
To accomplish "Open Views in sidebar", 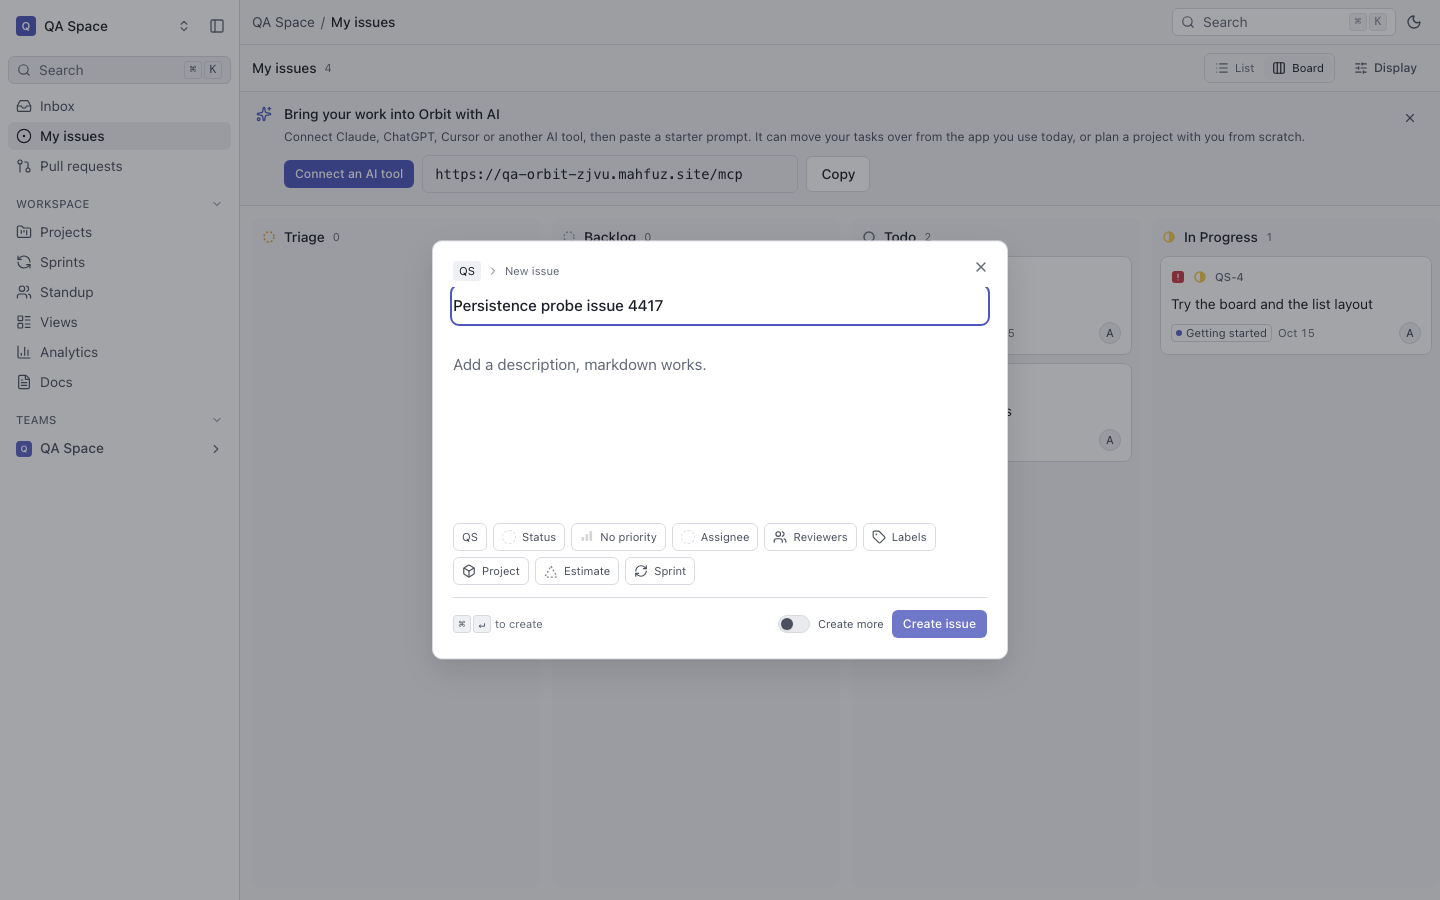I will 119,322.
